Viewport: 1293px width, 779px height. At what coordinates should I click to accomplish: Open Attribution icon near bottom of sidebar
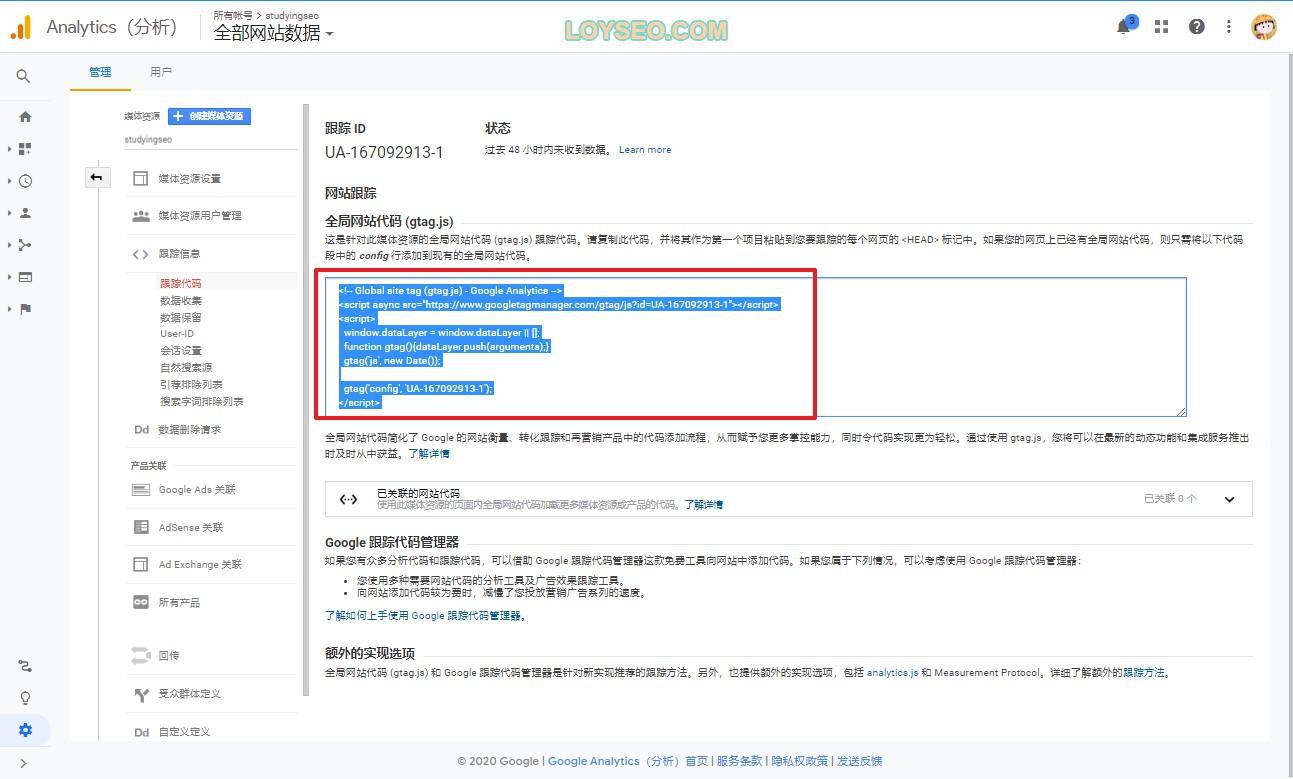pos(25,666)
